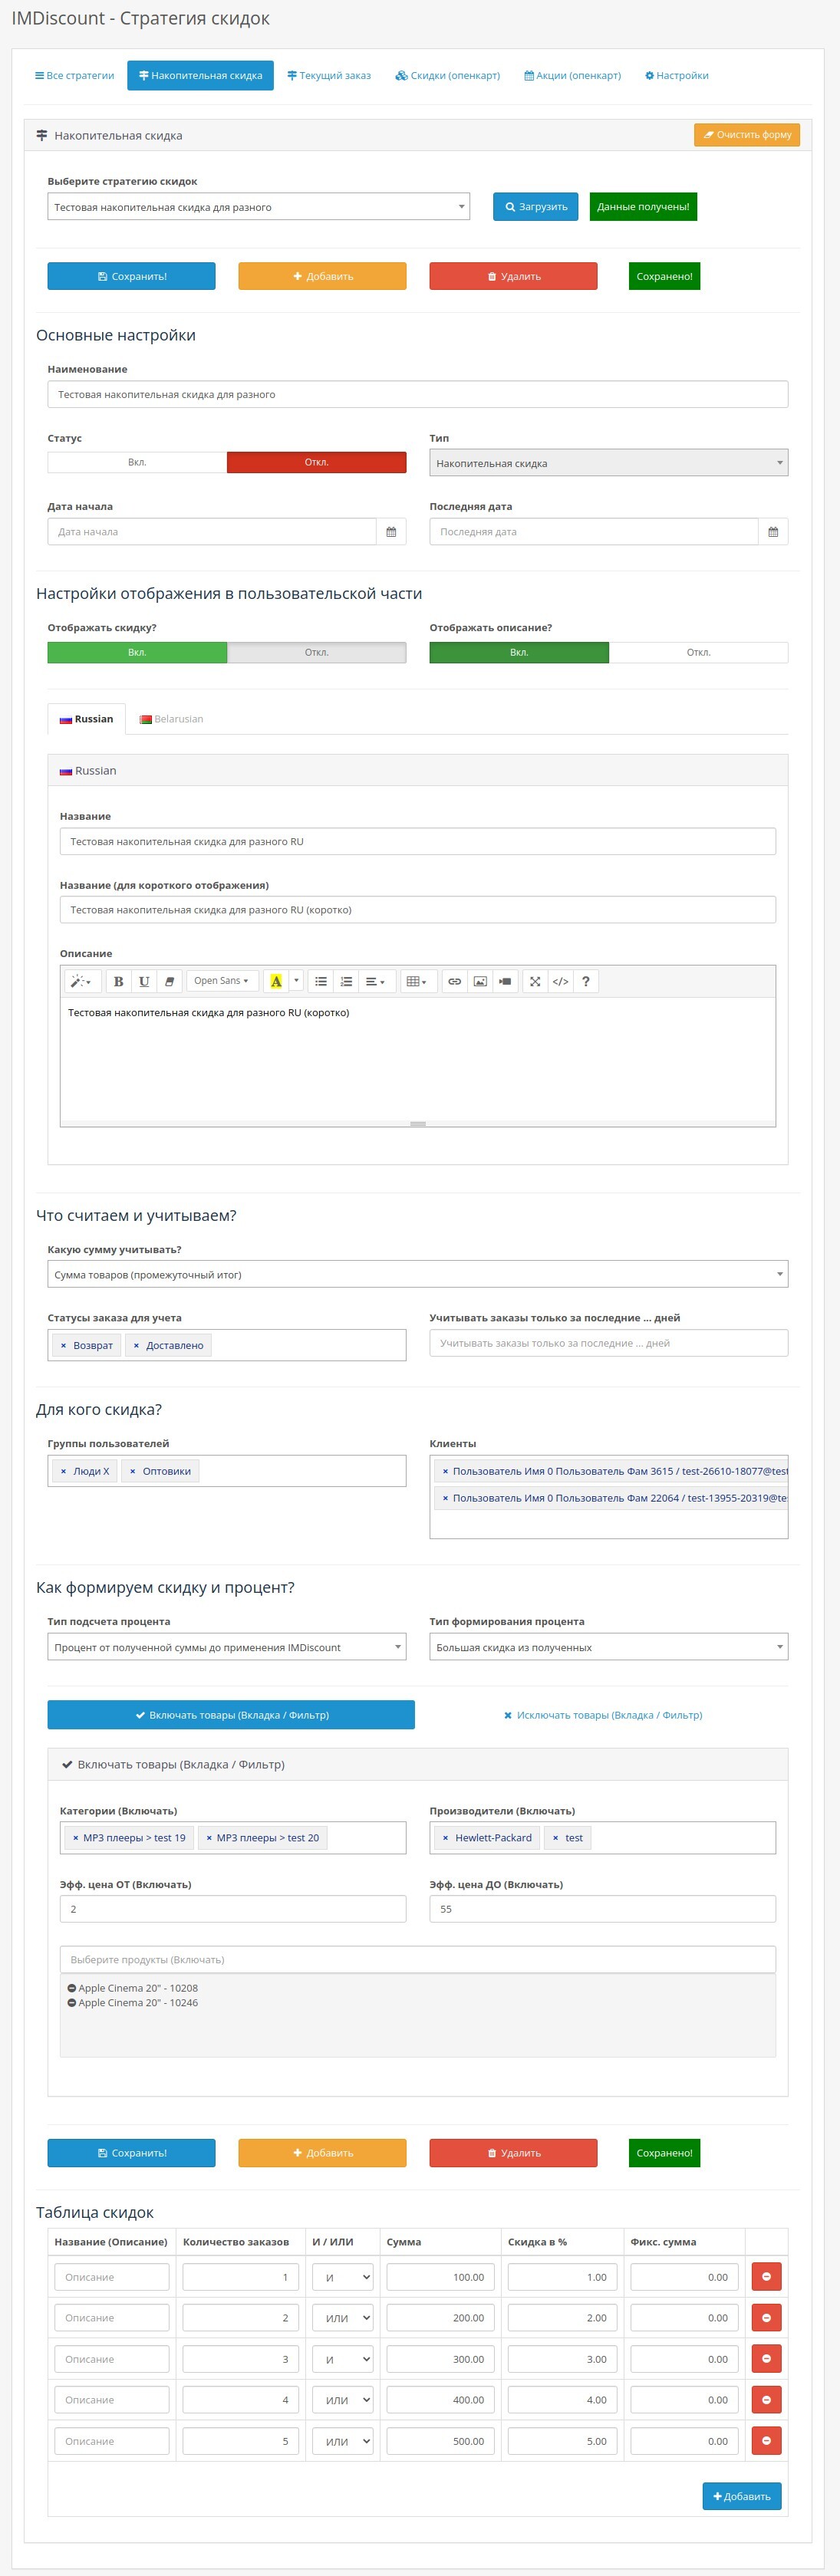Remove the first discount table row
Viewport: 840px width, 2576px height.
tap(766, 2277)
